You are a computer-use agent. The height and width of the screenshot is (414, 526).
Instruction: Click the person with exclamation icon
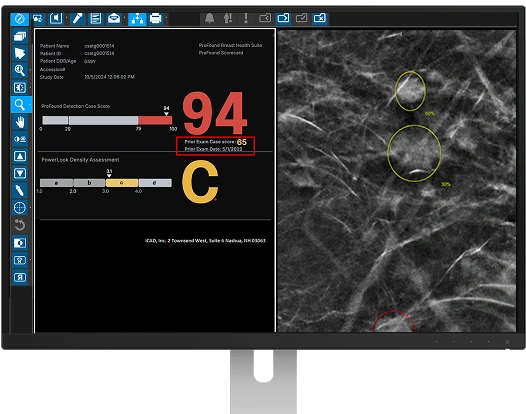[x=228, y=18]
